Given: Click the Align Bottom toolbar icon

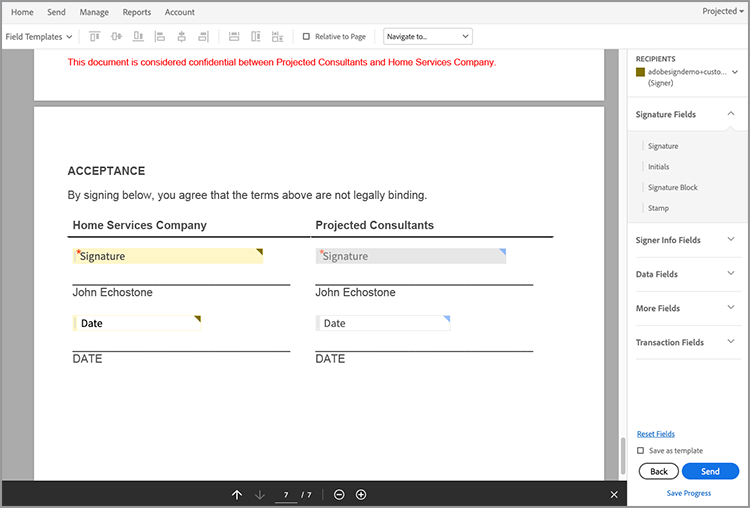Looking at the screenshot, I should coord(138,36).
